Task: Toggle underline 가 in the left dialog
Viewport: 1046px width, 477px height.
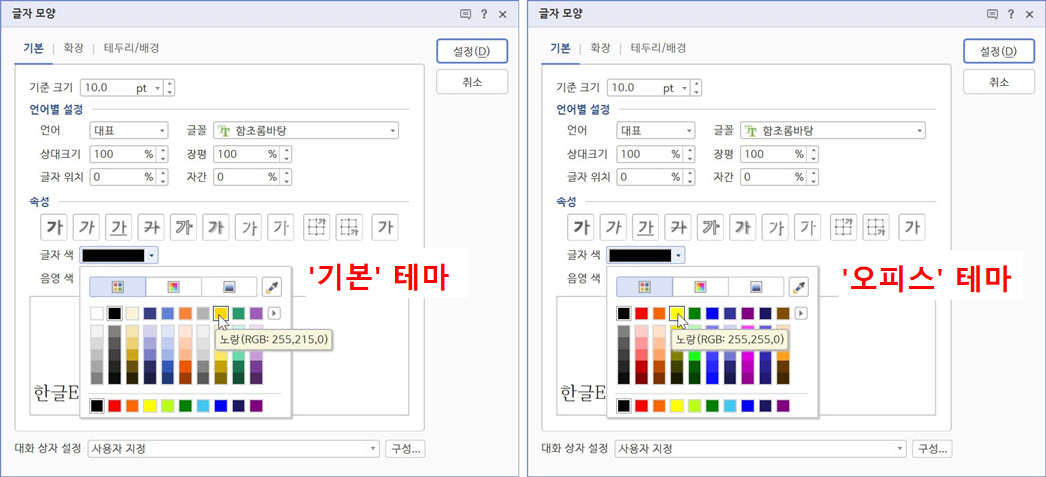Action: [118, 226]
